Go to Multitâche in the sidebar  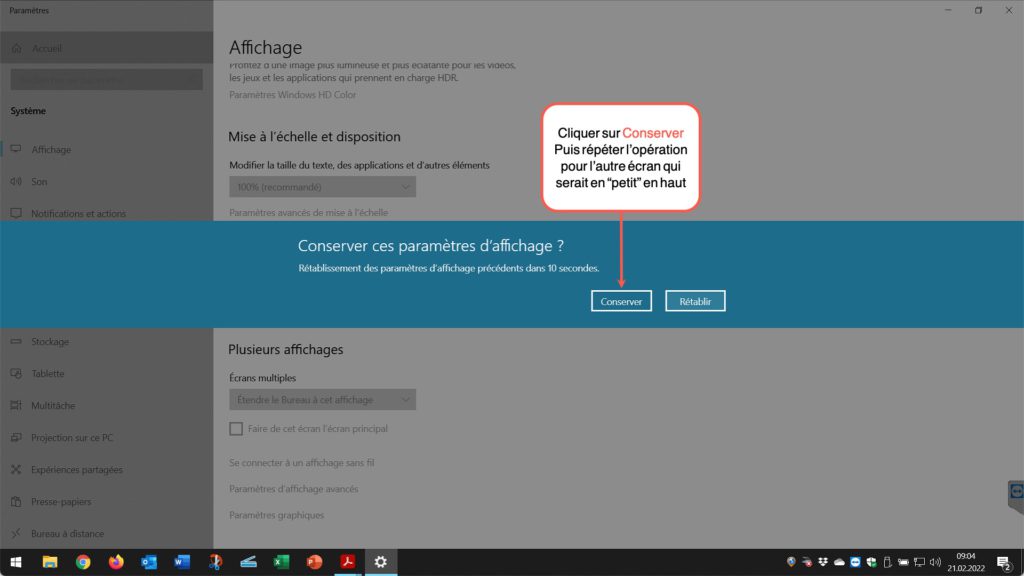click(x=52, y=406)
